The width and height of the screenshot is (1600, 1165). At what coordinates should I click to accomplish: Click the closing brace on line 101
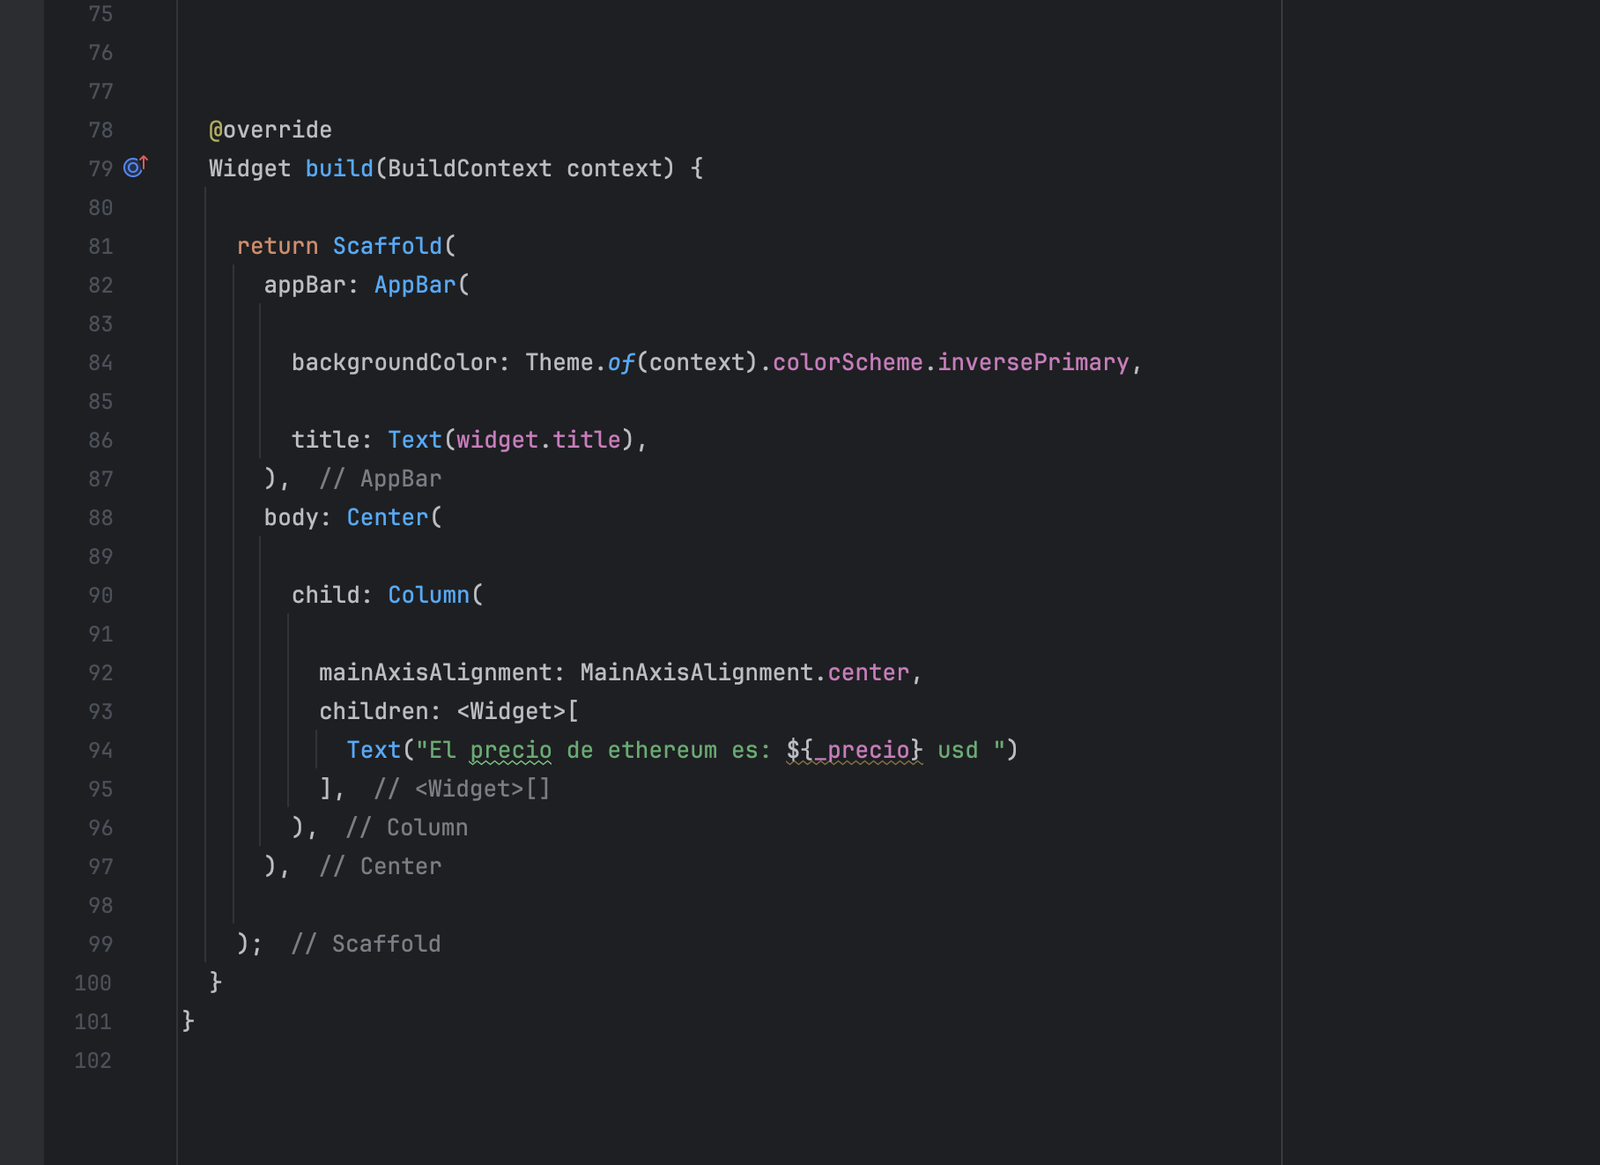[188, 1021]
